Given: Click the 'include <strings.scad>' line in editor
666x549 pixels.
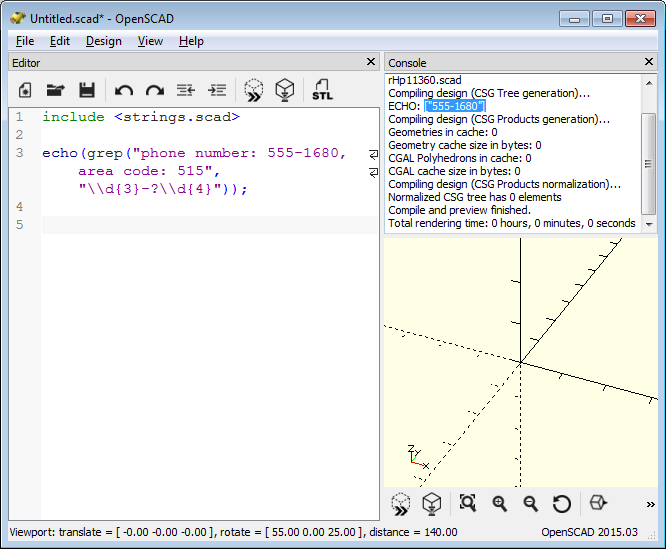Looking at the screenshot, I should point(141,117).
